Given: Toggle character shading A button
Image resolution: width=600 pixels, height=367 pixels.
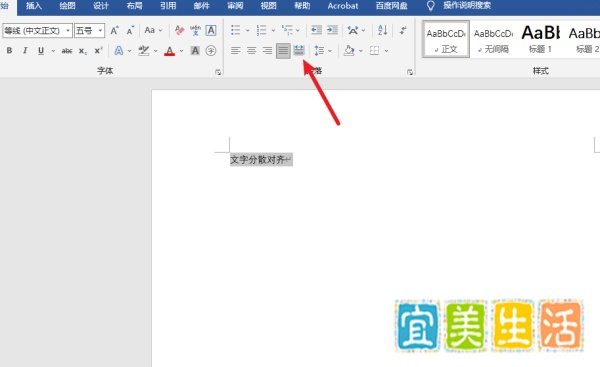Looking at the screenshot, I should (195, 51).
